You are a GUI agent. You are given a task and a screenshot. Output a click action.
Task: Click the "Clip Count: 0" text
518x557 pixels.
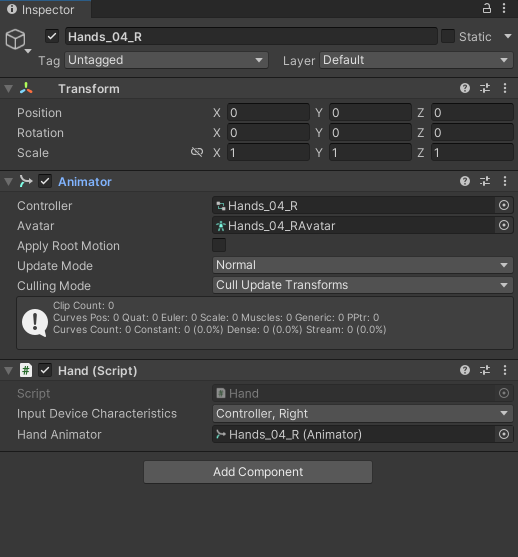coord(83,305)
